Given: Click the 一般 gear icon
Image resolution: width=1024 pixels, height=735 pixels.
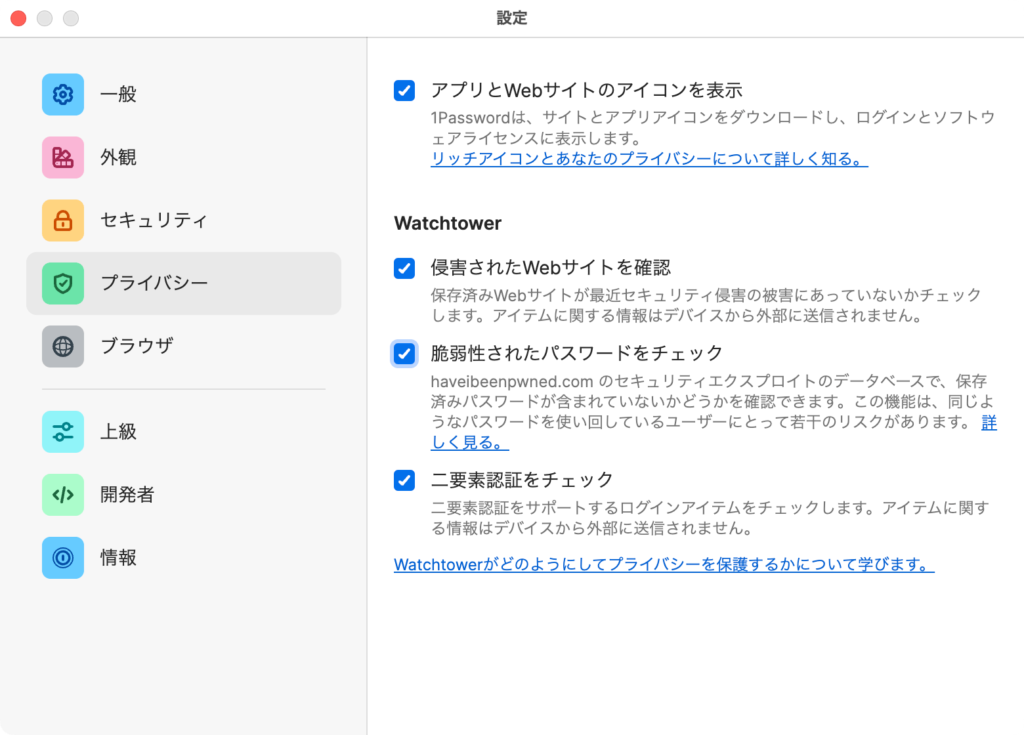Looking at the screenshot, I should 63,95.
